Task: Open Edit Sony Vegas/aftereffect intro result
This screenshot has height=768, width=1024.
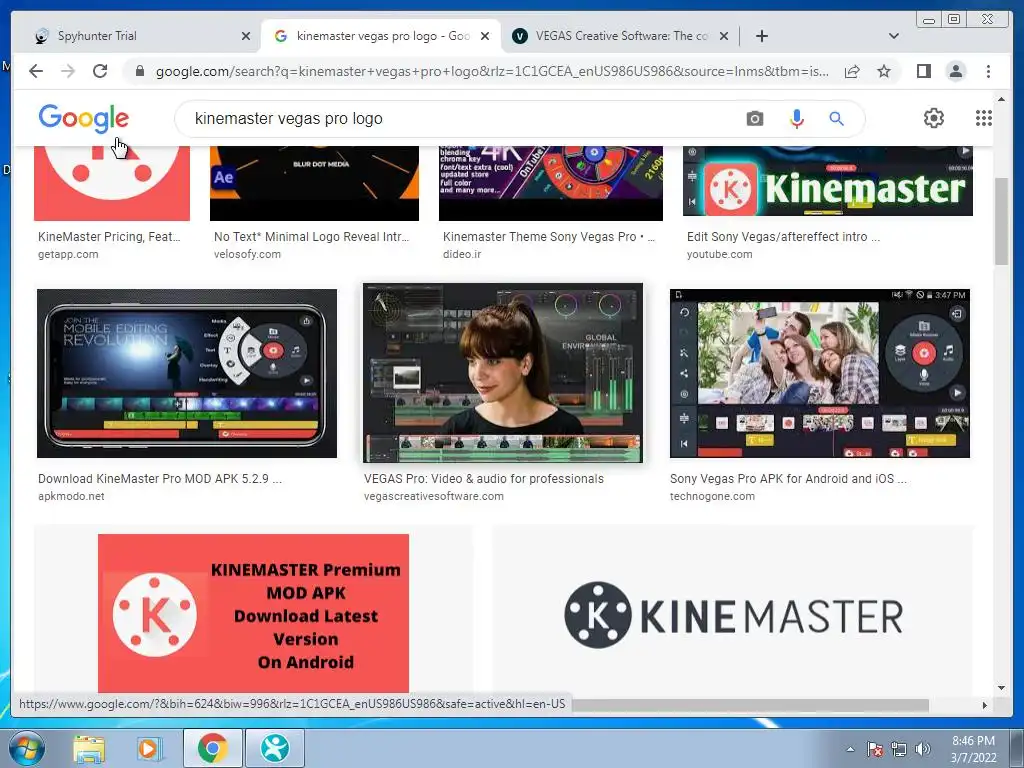Action: 783,236
